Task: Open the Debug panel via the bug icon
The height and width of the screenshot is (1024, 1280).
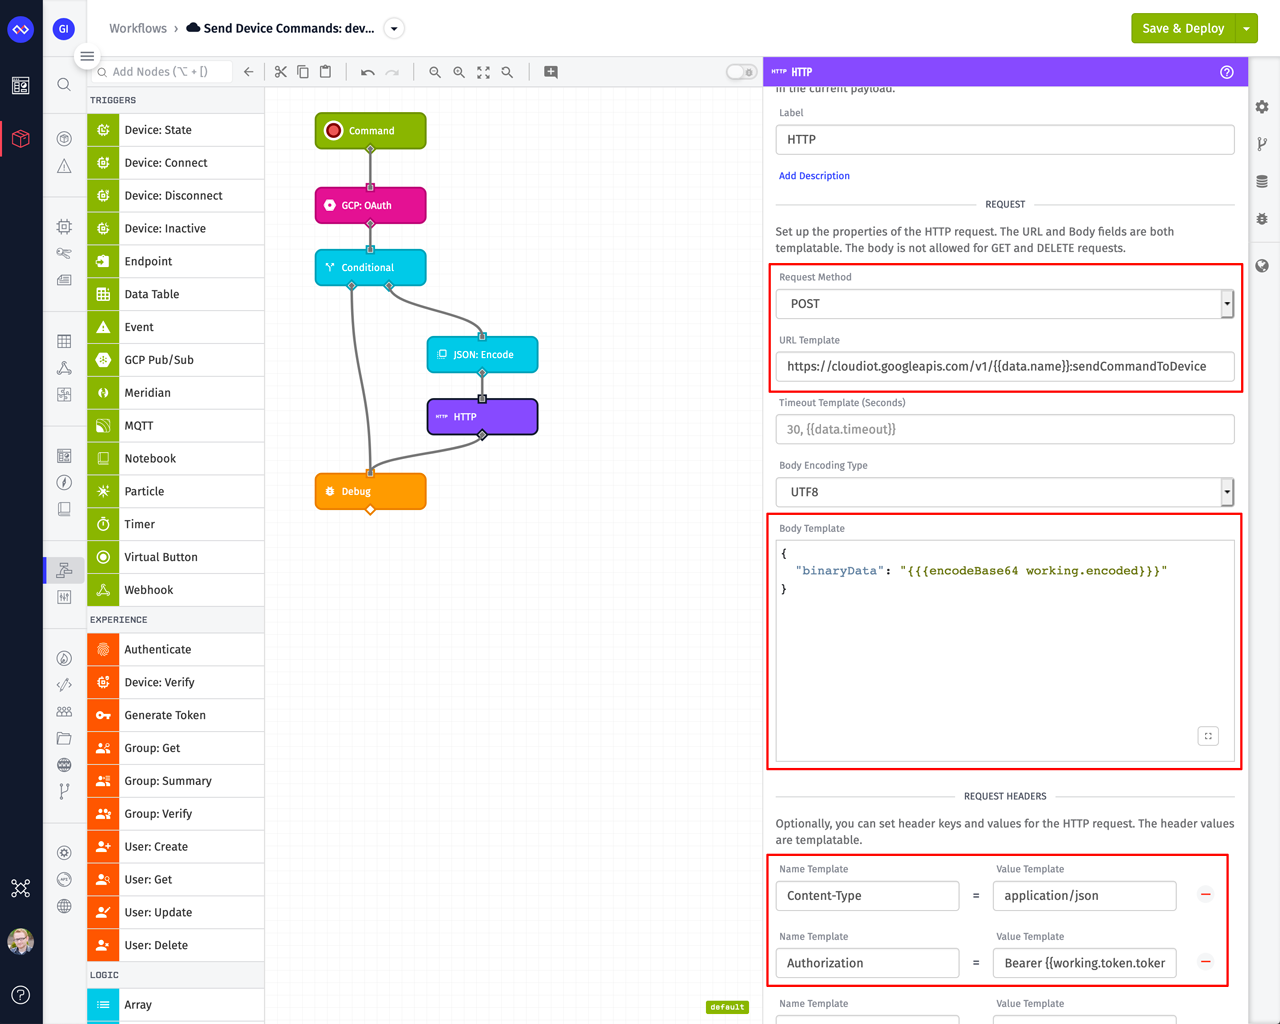Action: coord(1262,219)
